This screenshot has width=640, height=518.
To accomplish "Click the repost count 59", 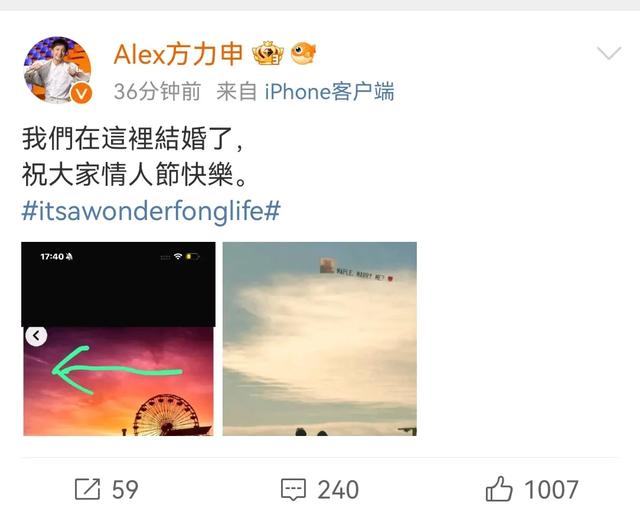I will click(x=125, y=489).
